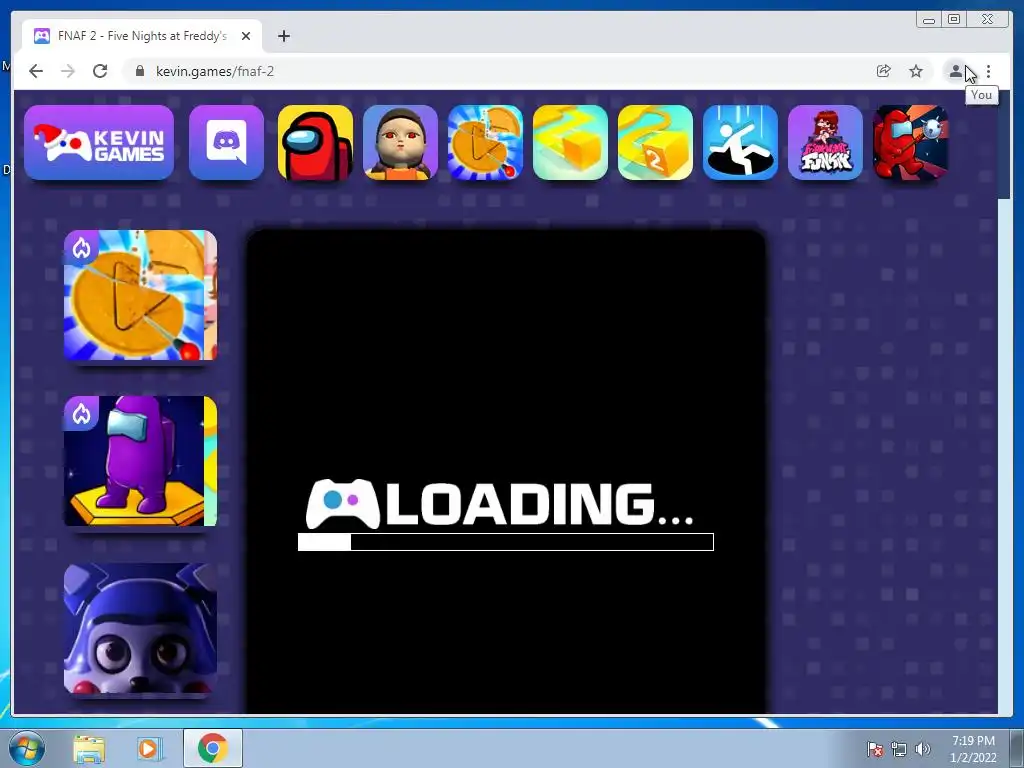The height and width of the screenshot is (768, 1024).
Task: Open the Discord icon tile
Action: (x=227, y=142)
